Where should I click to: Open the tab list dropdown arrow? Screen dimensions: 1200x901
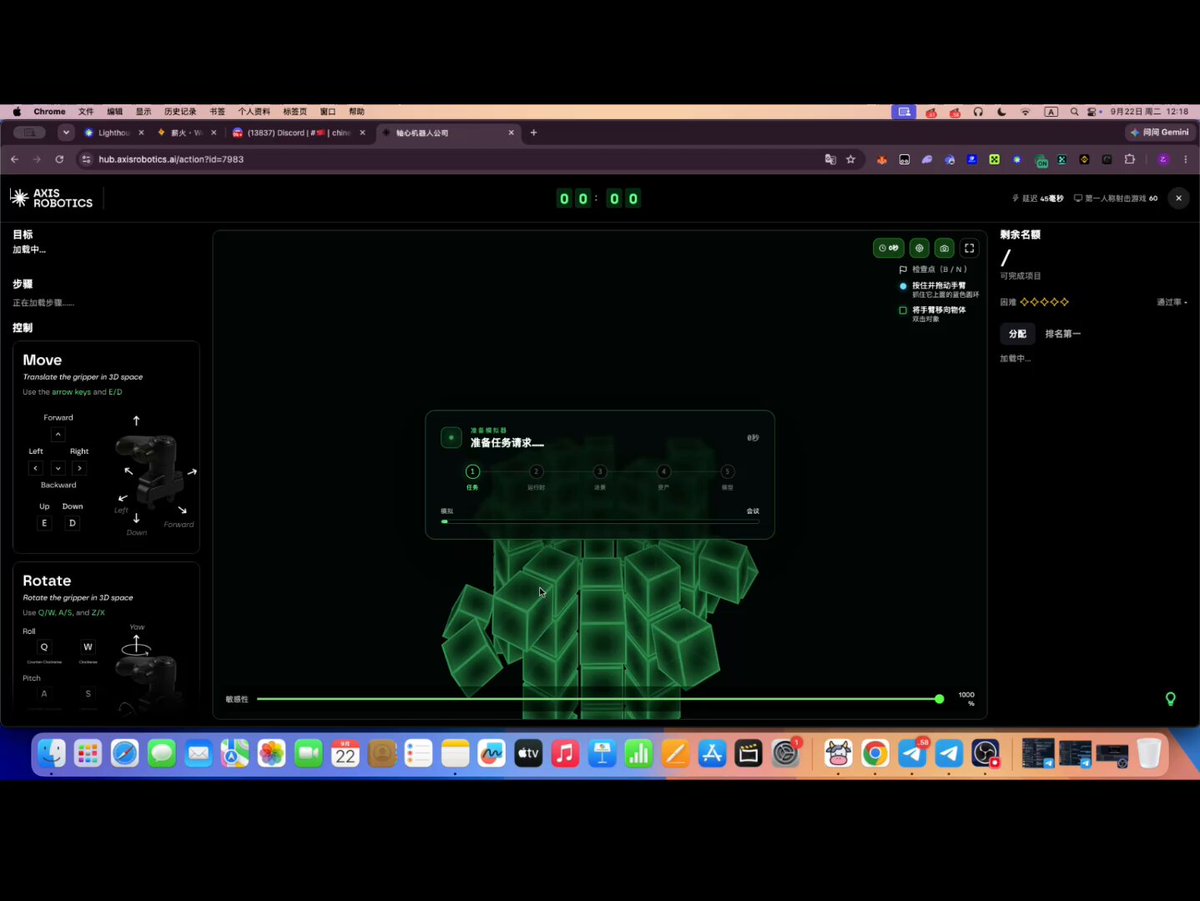[67, 132]
